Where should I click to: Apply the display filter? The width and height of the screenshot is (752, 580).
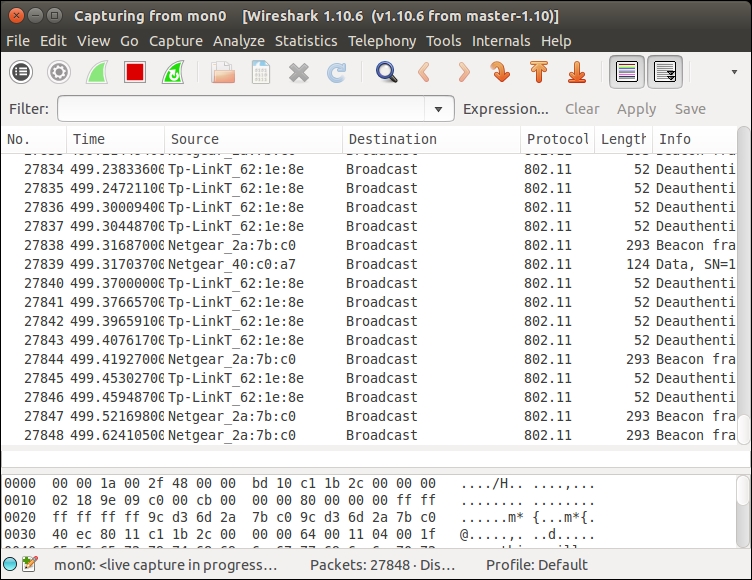(636, 109)
